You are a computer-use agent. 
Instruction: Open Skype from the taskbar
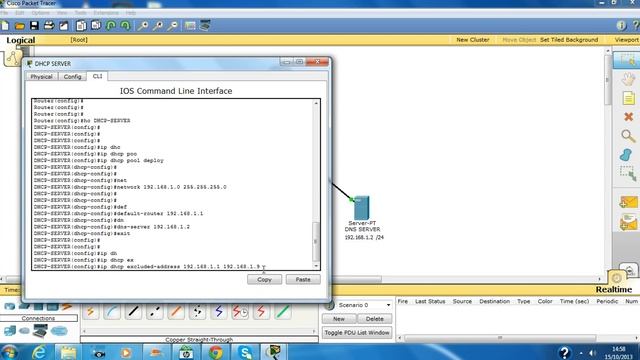[x=245, y=352]
